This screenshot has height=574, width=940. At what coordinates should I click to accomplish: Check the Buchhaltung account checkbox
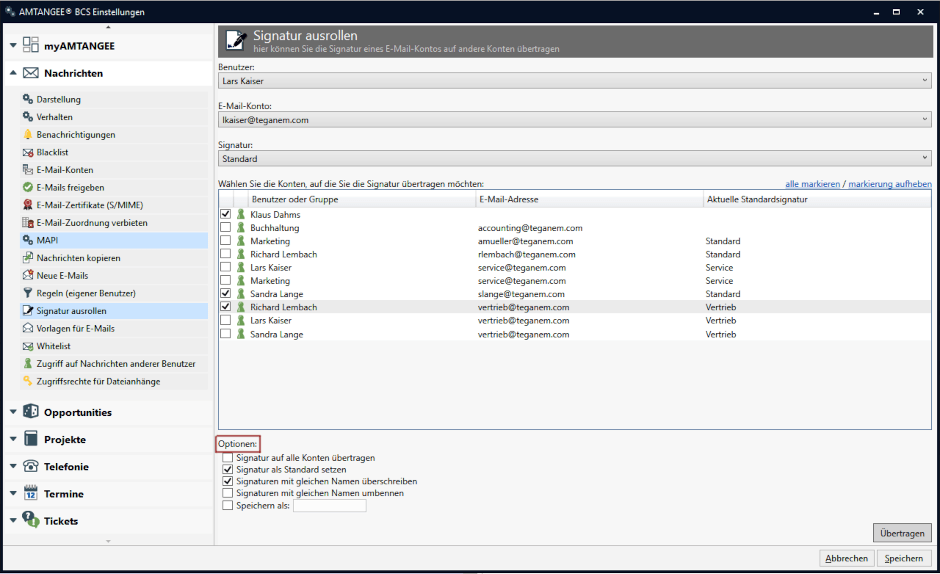pos(225,227)
